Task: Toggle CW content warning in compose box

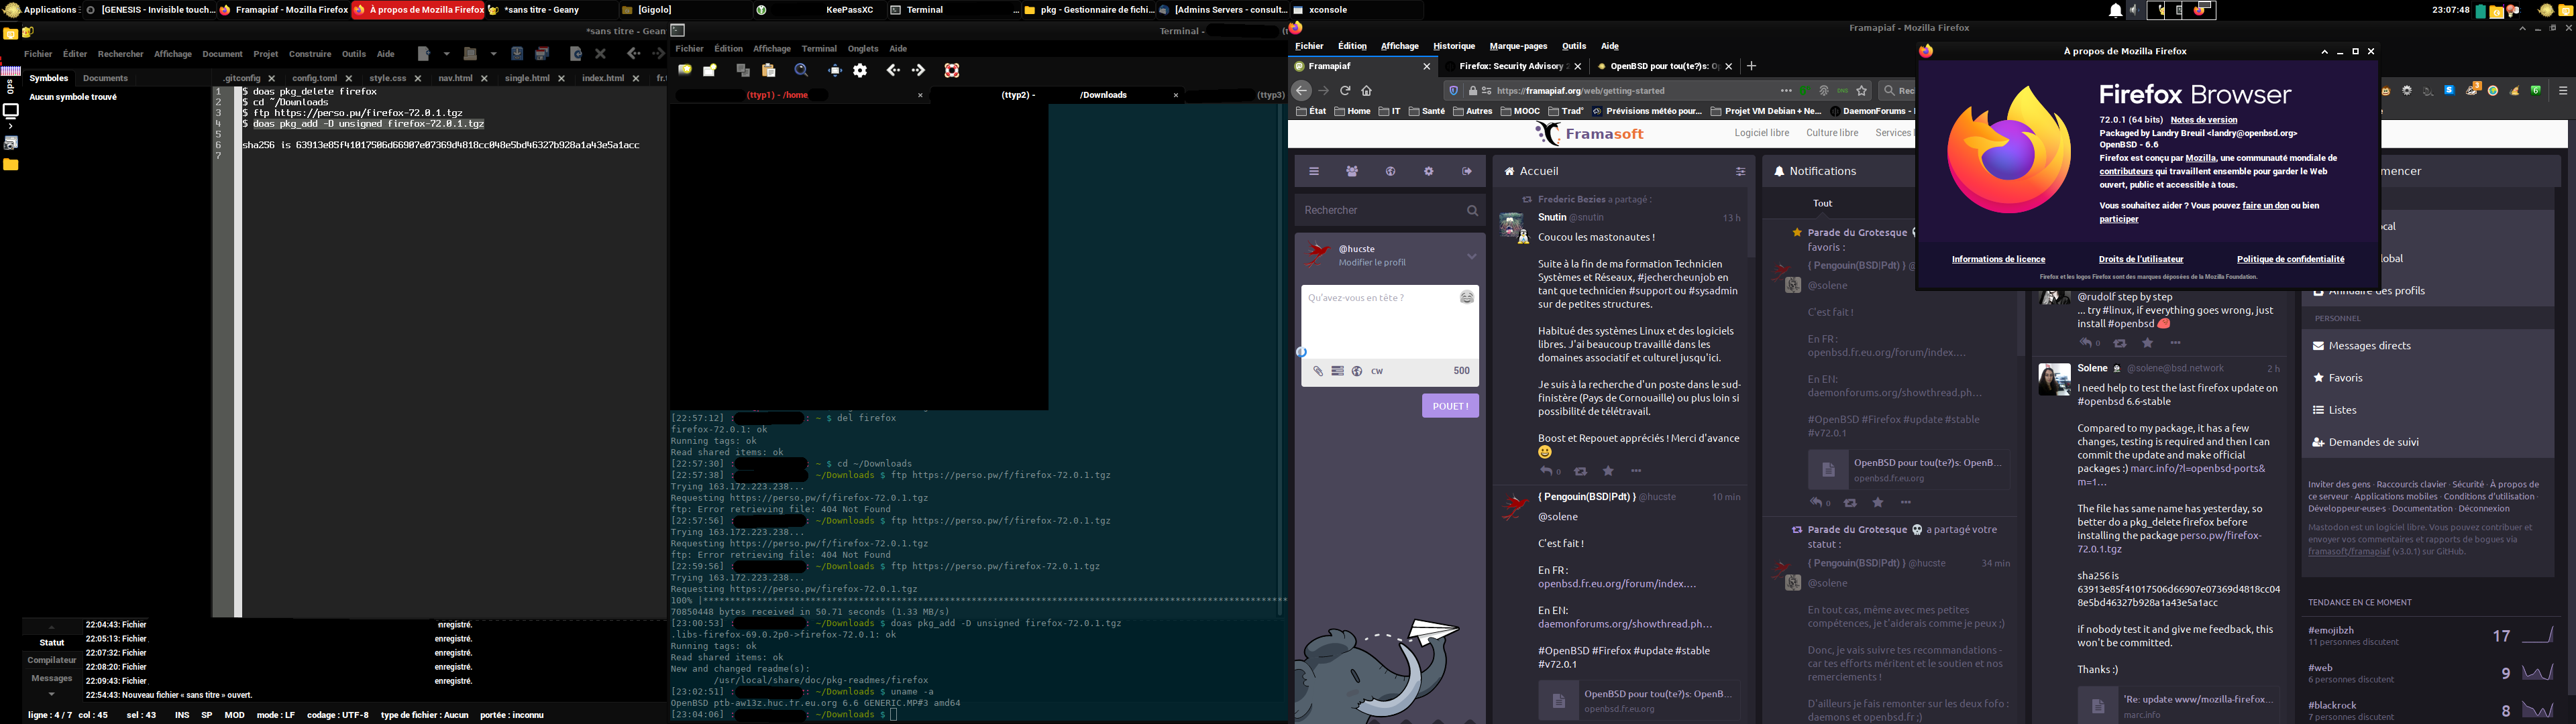Action: coord(1377,371)
